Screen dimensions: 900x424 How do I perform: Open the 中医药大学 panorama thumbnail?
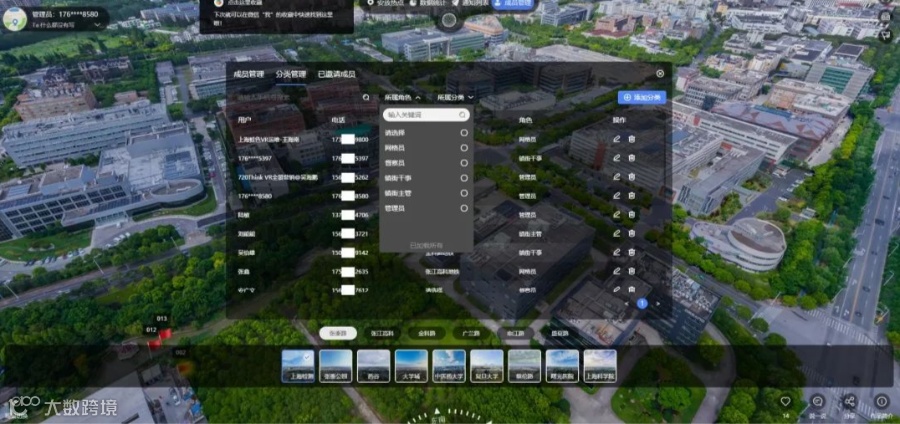pyautogui.click(x=449, y=366)
